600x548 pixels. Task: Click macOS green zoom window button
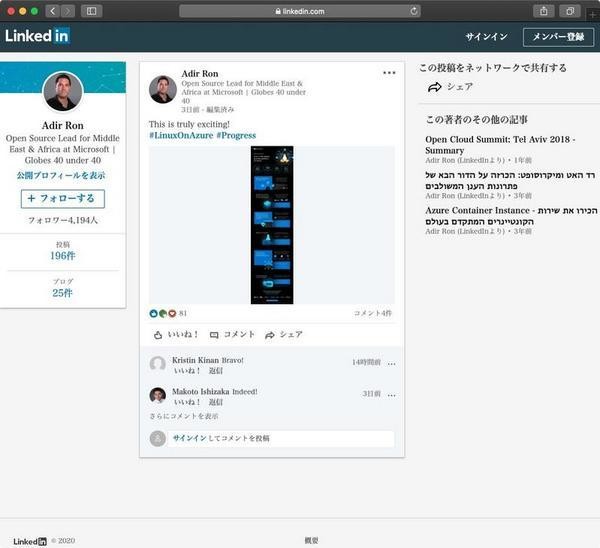click(x=34, y=11)
